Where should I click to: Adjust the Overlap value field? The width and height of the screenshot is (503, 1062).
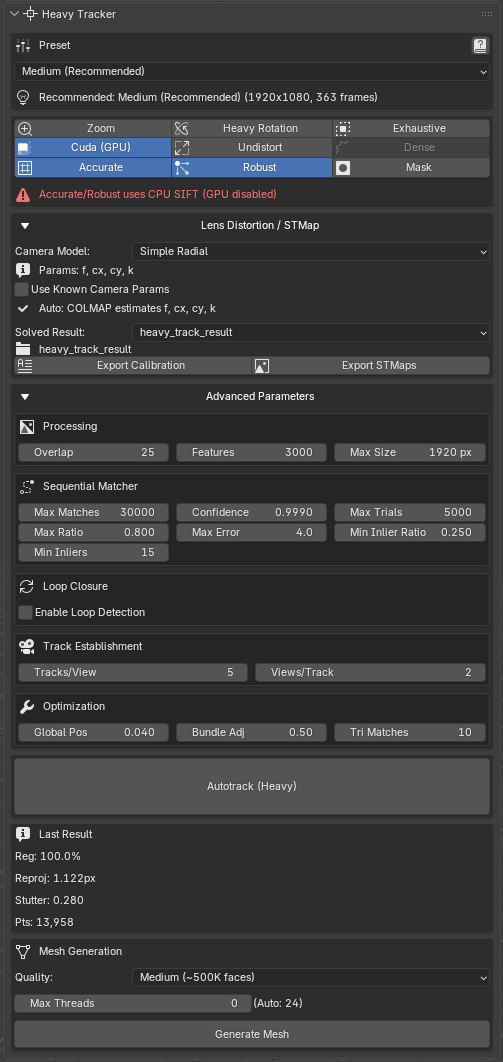coord(93,452)
